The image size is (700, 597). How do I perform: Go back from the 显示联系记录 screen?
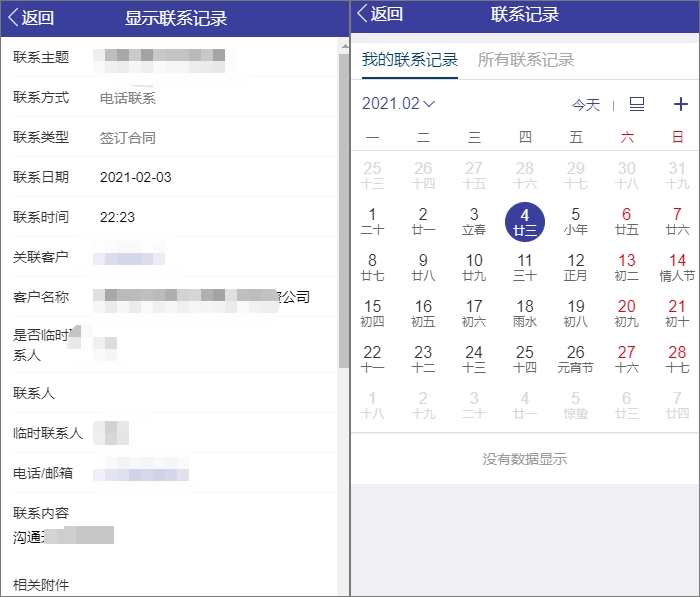click(31, 17)
